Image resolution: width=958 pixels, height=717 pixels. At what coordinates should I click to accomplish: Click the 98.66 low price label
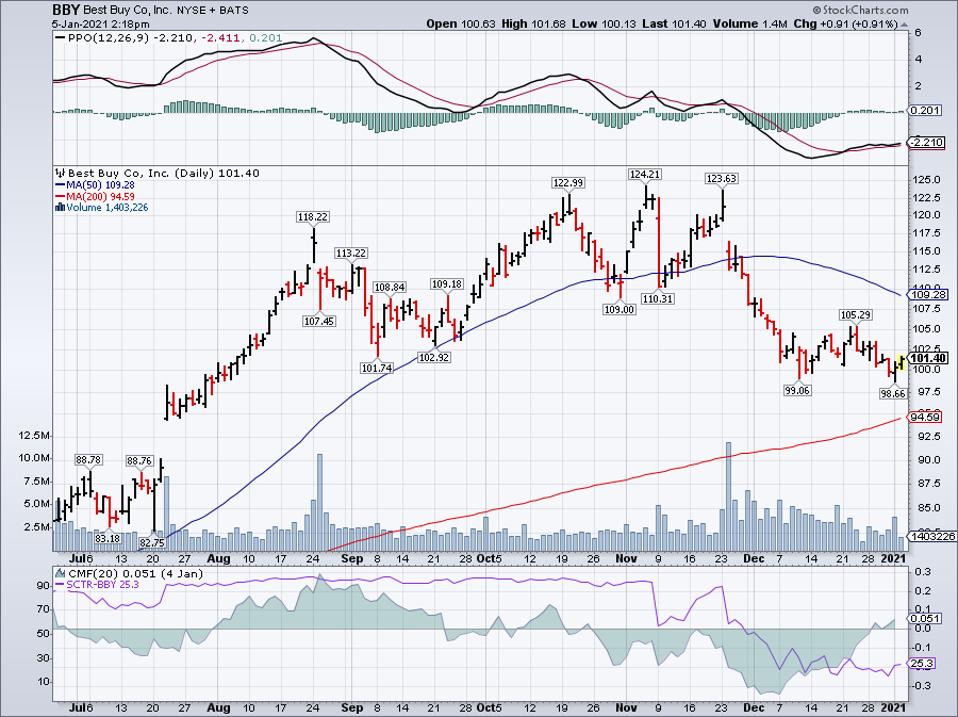pyautogui.click(x=893, y=393)
